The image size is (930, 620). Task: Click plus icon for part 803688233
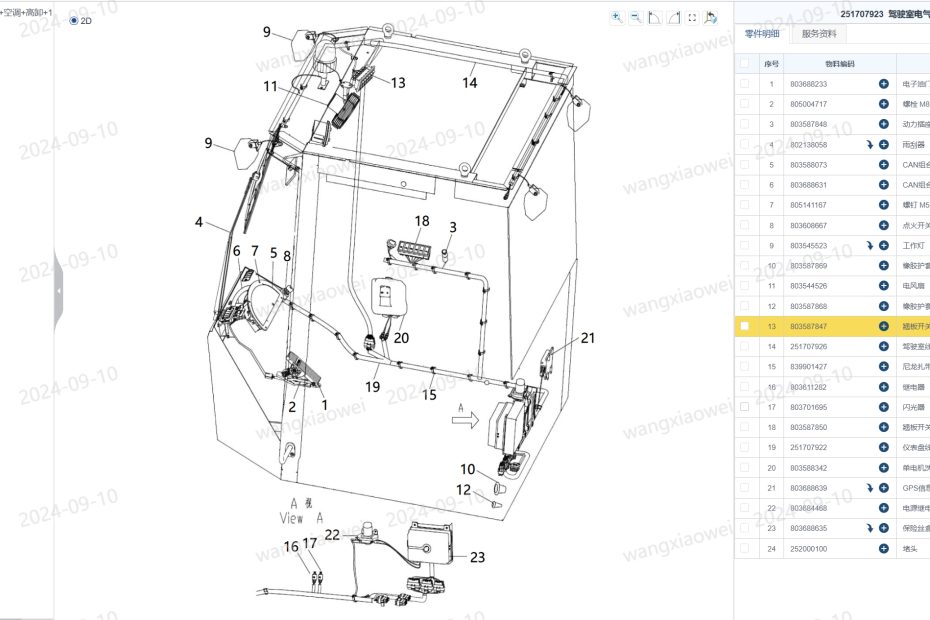[883, 85]
